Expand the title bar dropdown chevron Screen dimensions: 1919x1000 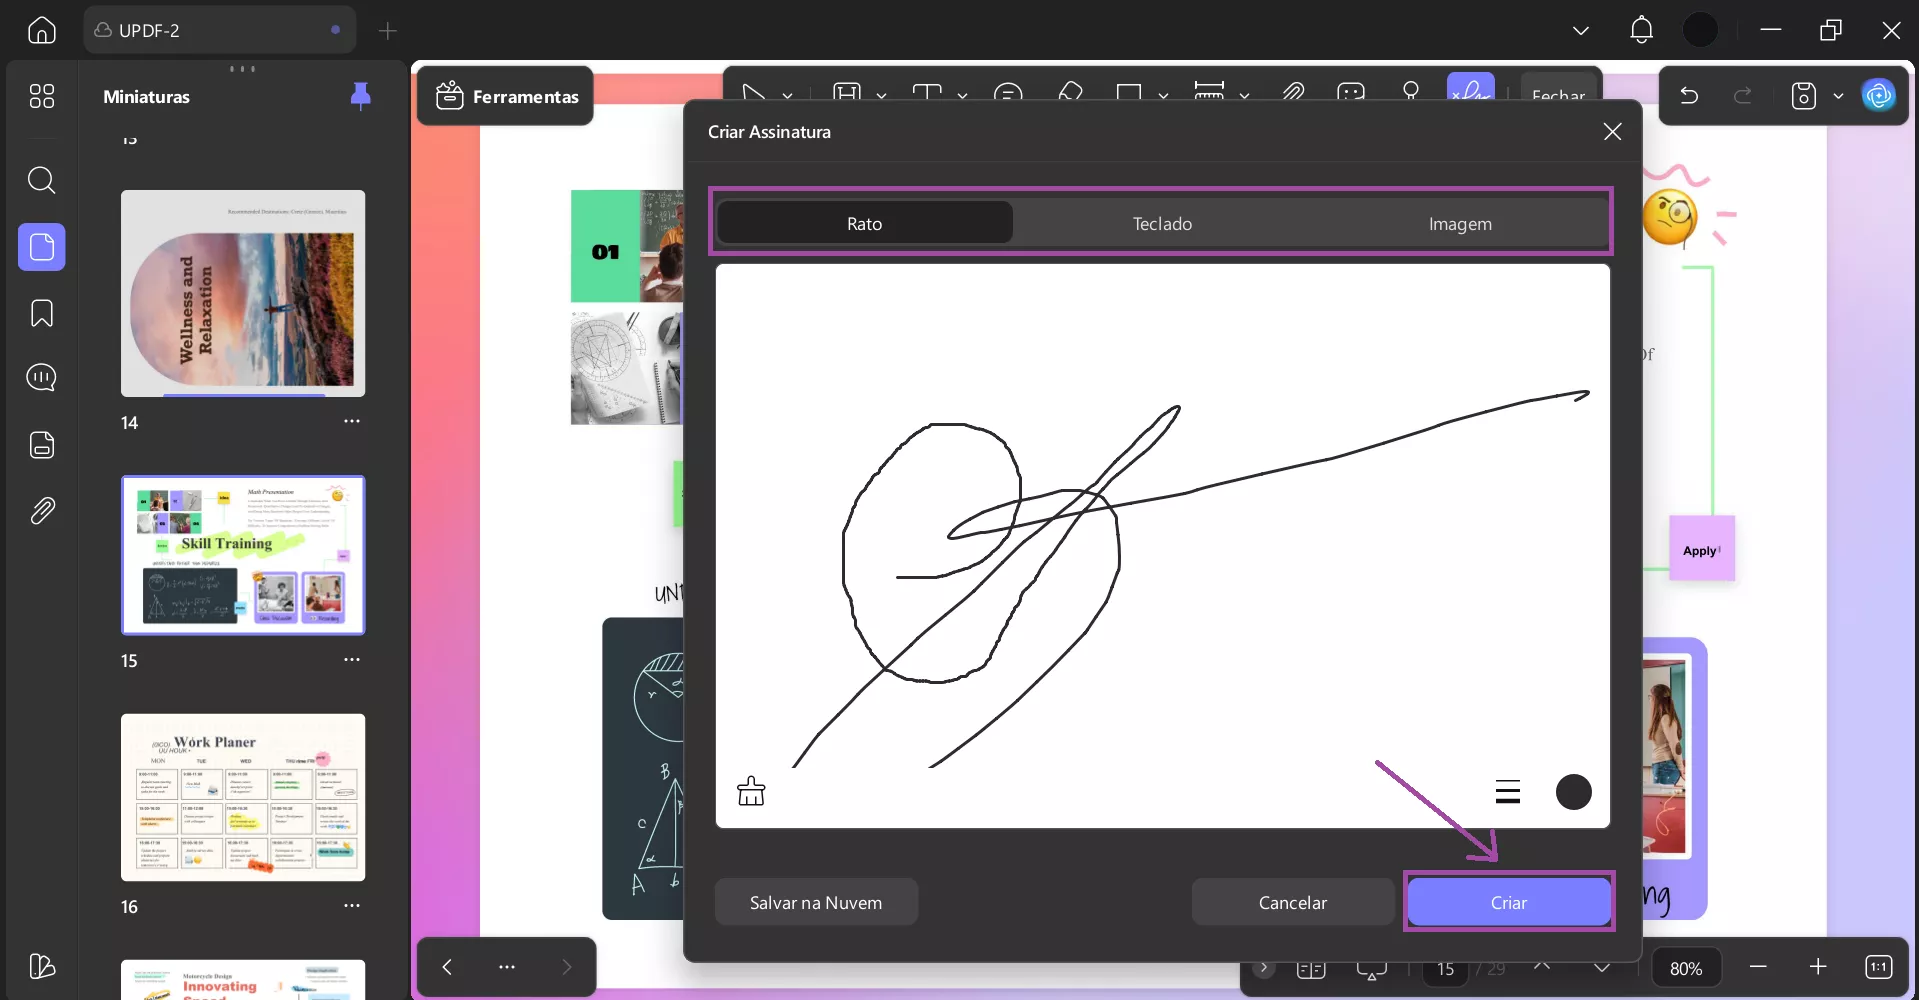click(x=1581, y=30)
